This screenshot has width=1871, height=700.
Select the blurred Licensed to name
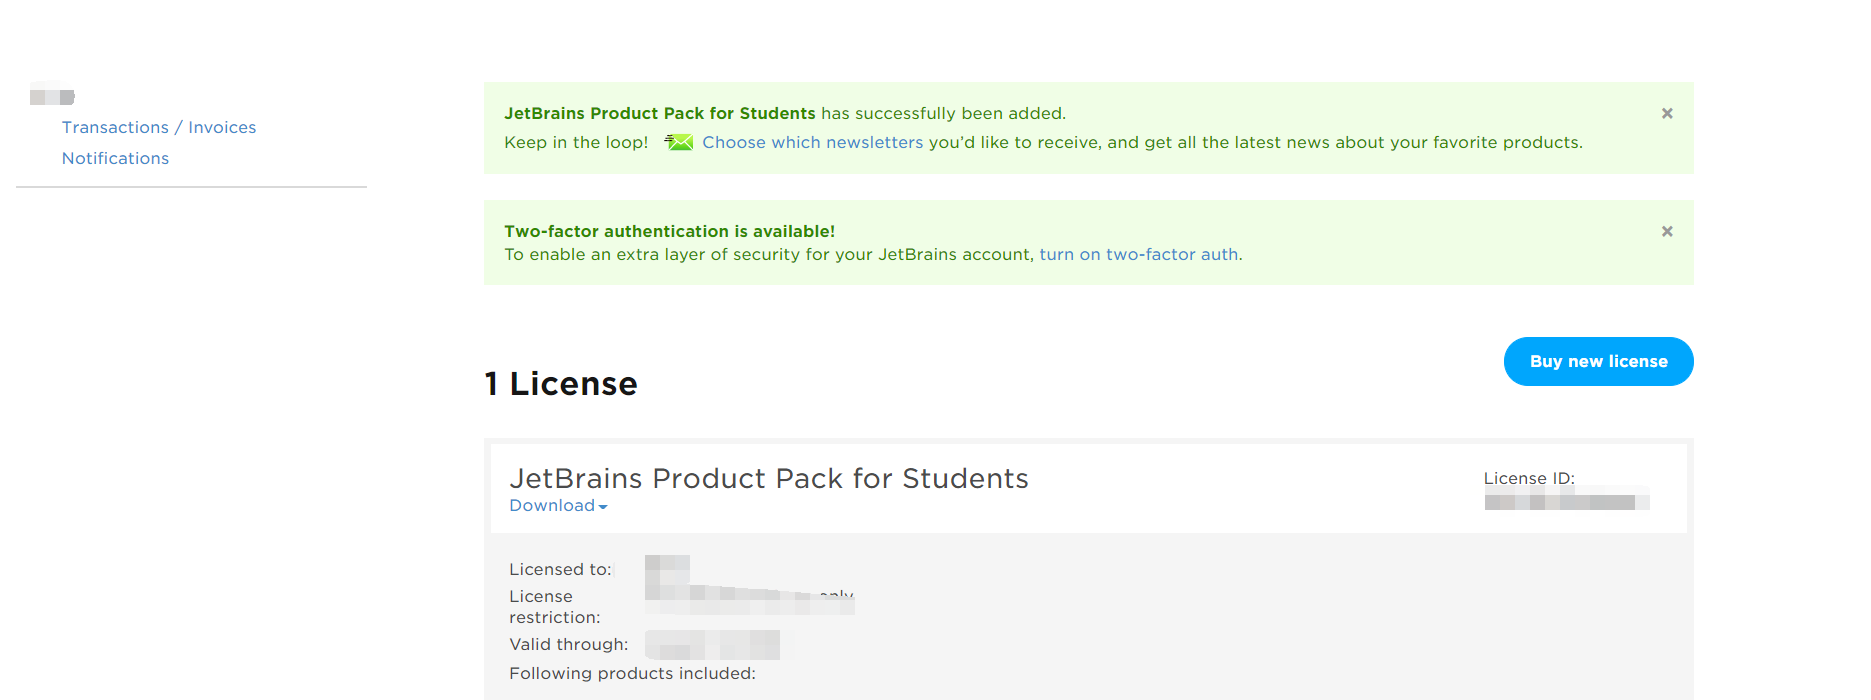[x=667, y=568]
